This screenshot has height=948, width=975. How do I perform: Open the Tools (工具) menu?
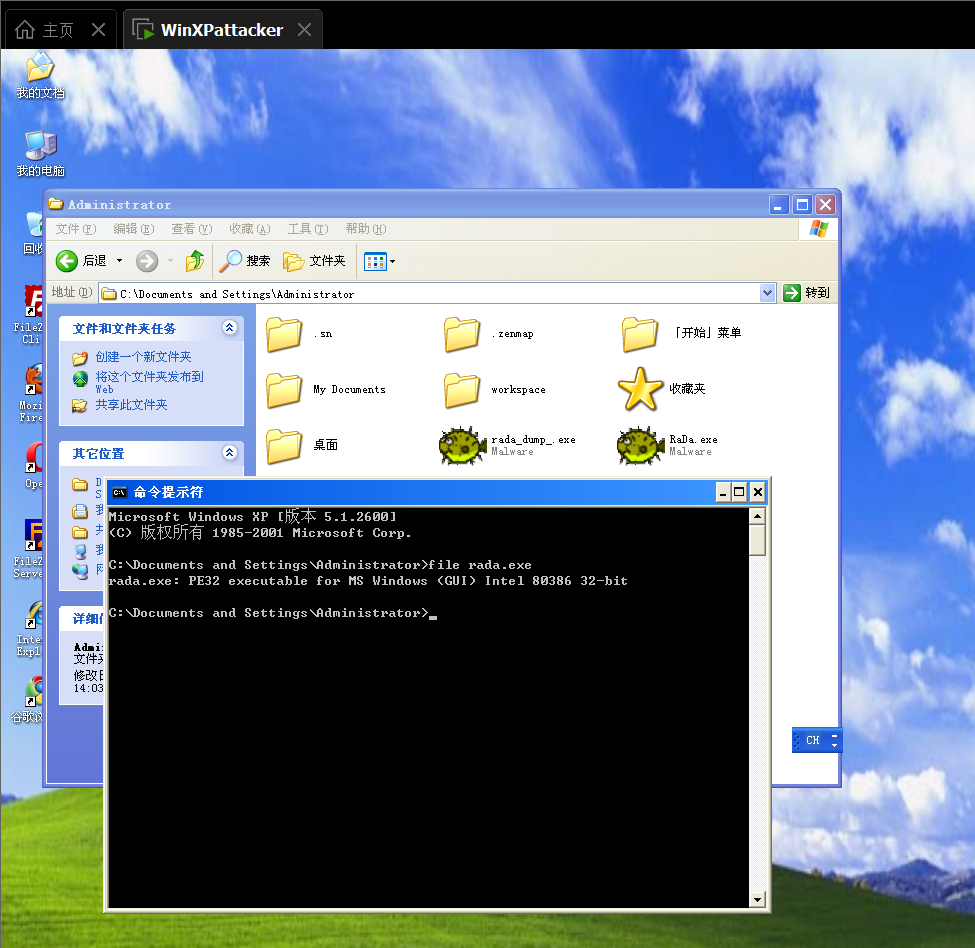308,229
